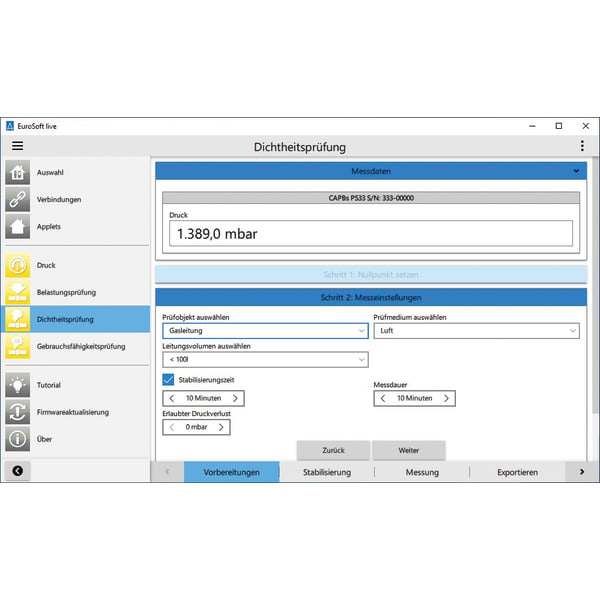Open Tutorial lightbulb icon
600x600 pixels.
point(17,385)
